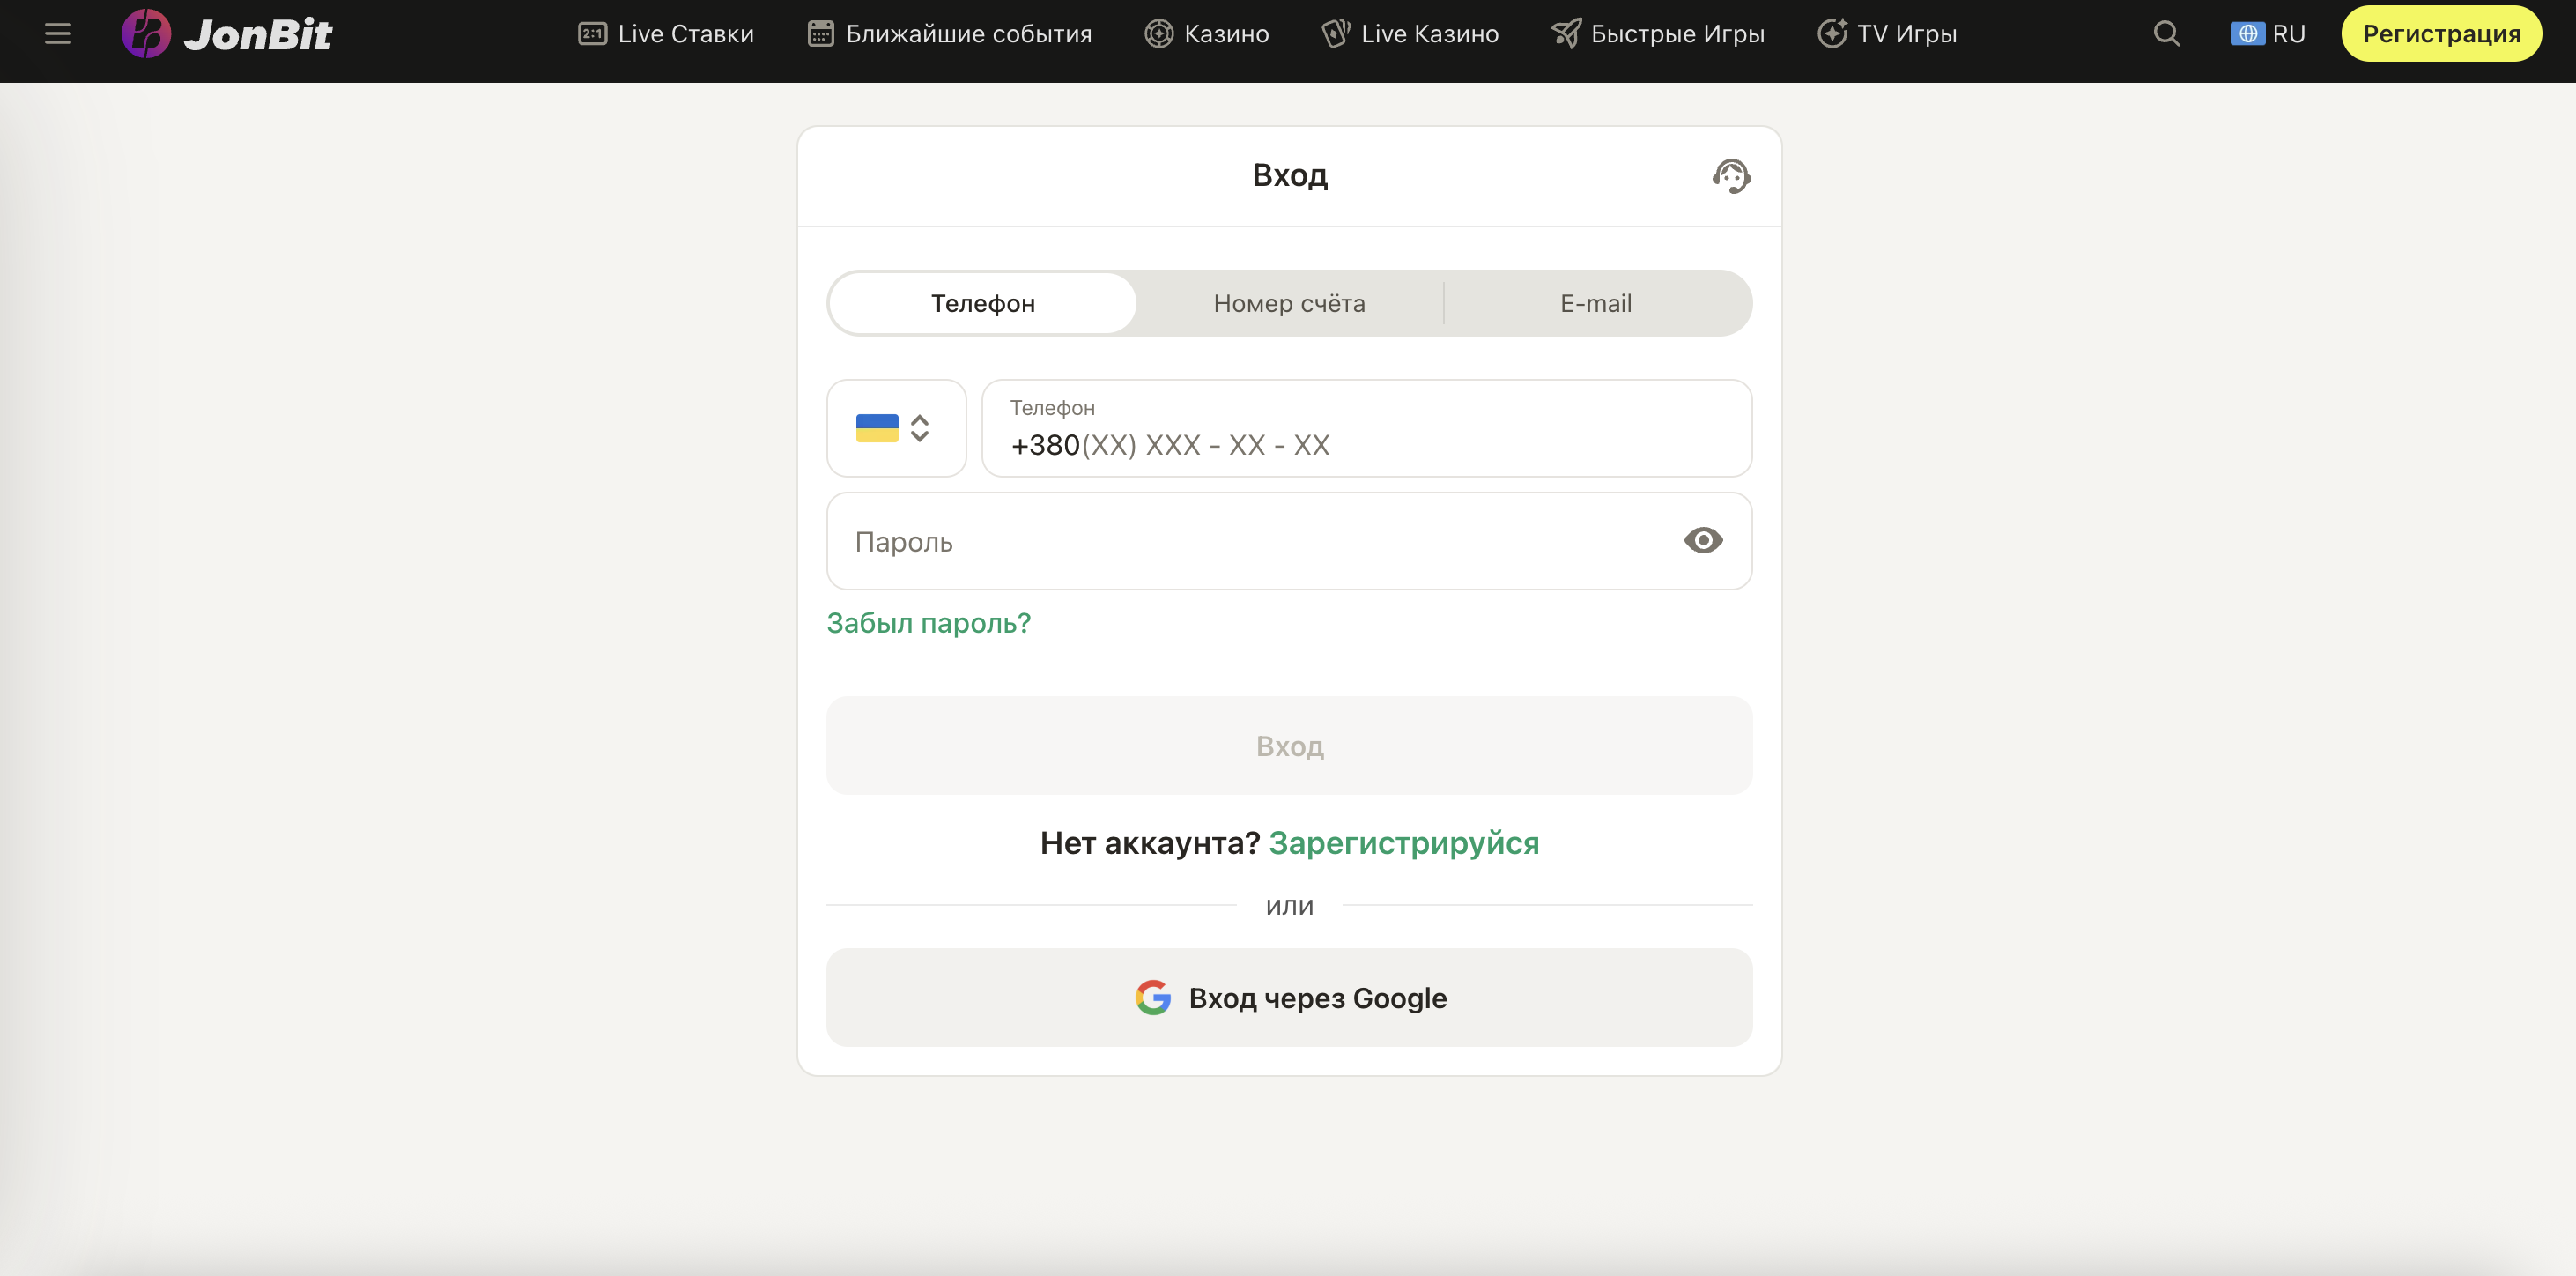Open Быстрые Игры via paper plane icon
The height and width of the screenshot is (1276, 2576).
(x=1566, y=33)
